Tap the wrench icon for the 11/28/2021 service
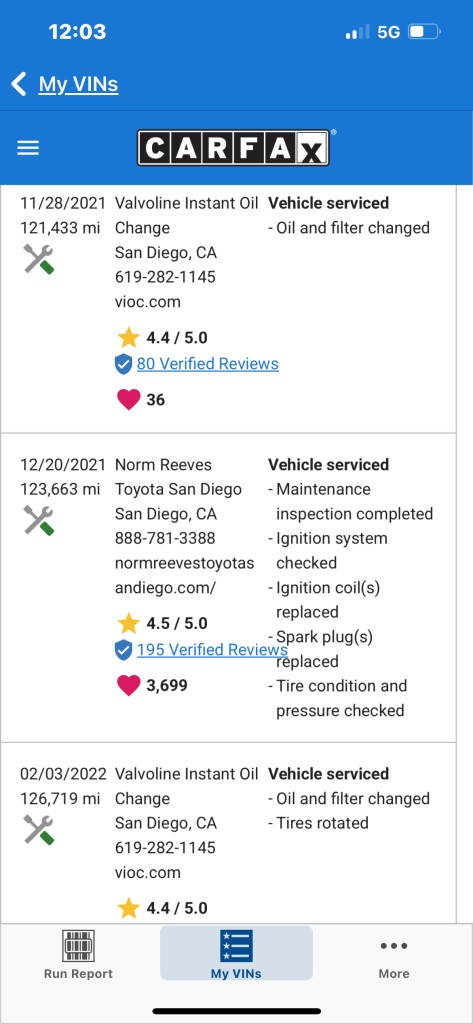The height and width of the screenshot is (1024, 473). click(x=39, y=259)
